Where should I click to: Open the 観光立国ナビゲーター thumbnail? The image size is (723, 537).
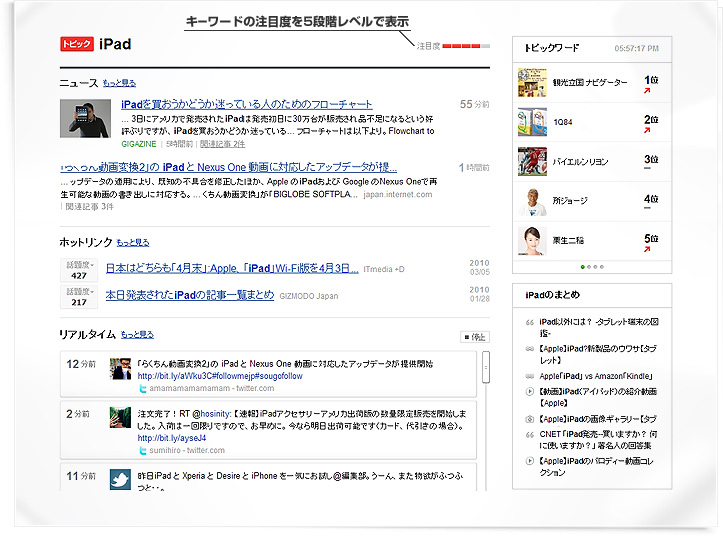[532, 83]
